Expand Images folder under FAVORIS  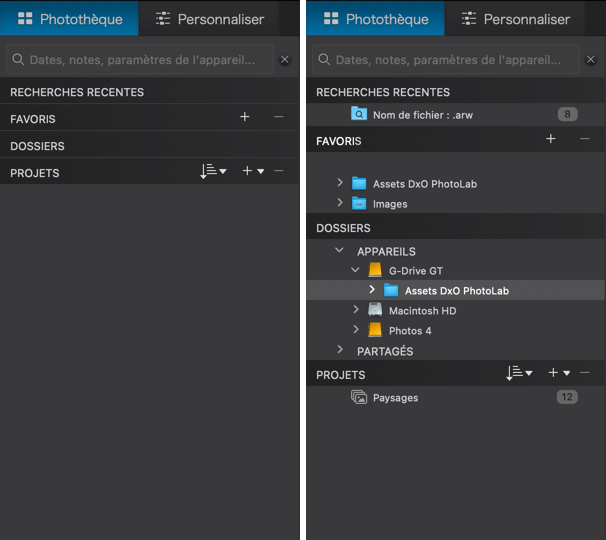(340, 203)
